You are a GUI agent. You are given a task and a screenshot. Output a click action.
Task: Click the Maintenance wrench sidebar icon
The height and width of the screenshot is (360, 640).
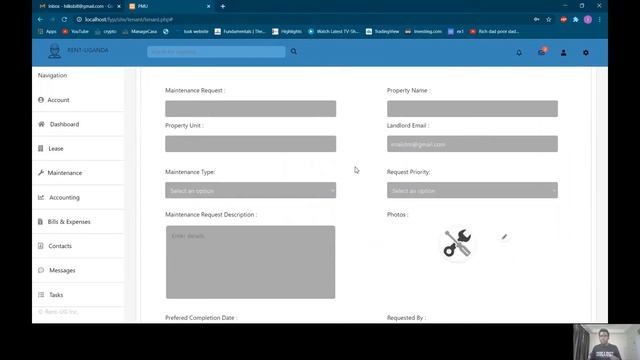click(x=41, y=173)
